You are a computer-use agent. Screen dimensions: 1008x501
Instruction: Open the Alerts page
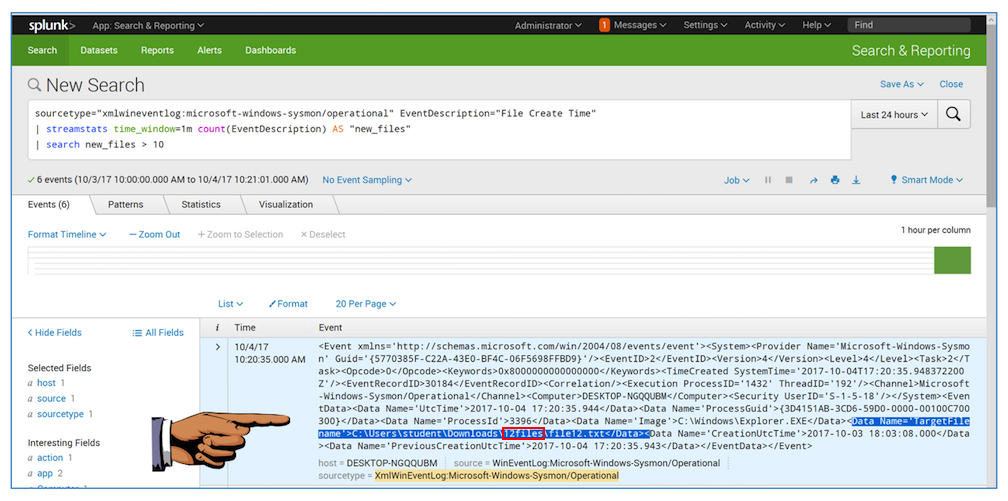coord(210,50)
